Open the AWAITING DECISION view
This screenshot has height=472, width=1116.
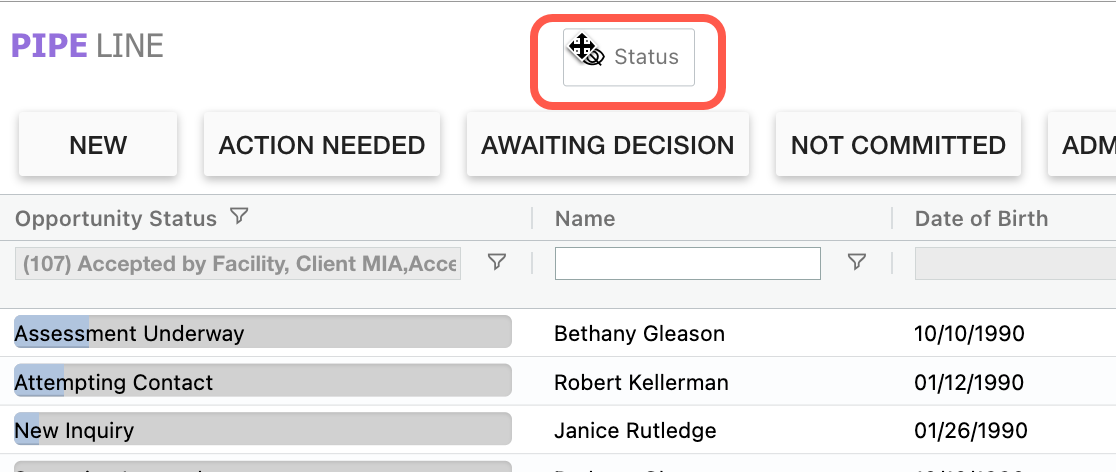tap(608, 145)
